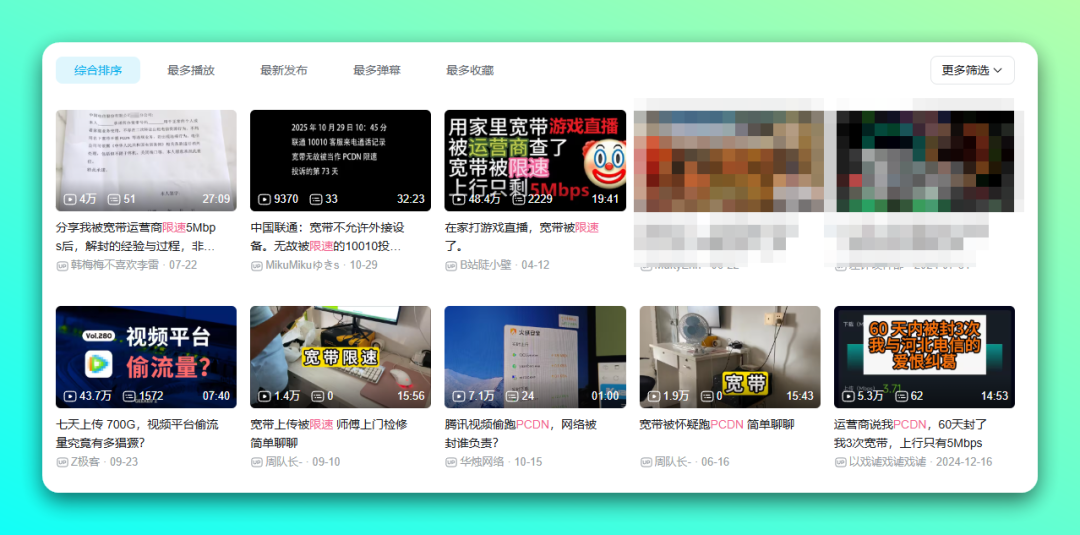Click the play-count icon next to 5.3万
Screen dimensions: 1080x535
(x=849, y=396)
